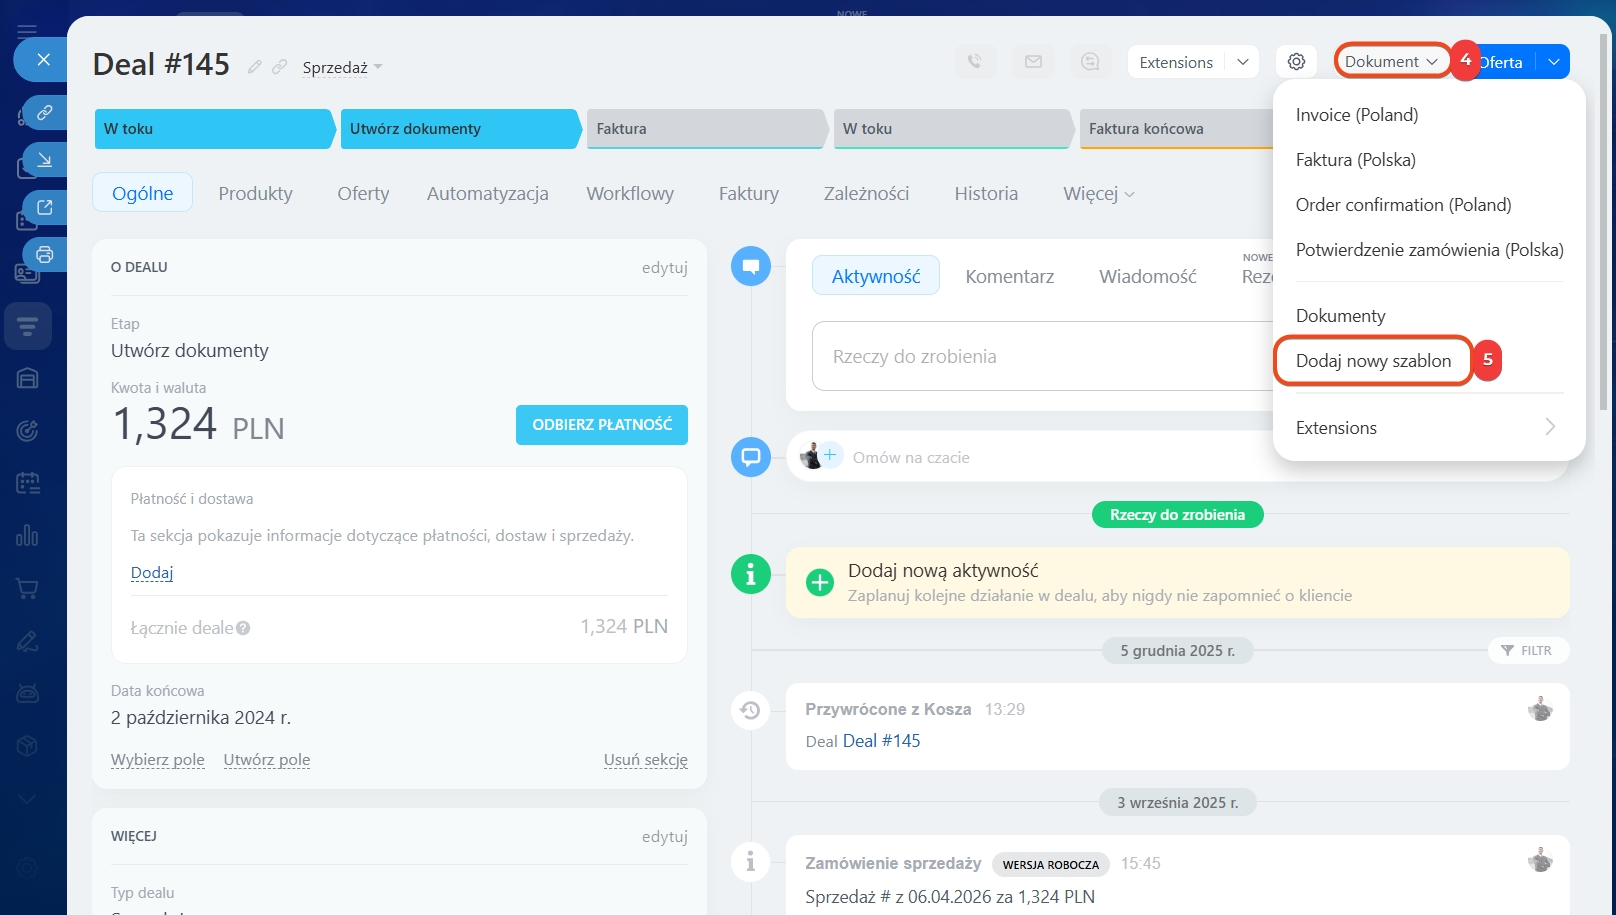The width and height of the screenshot is (1616, 915).
Task: Open the Deal #145 link in timeline
Action: click(x=881, y=741)
